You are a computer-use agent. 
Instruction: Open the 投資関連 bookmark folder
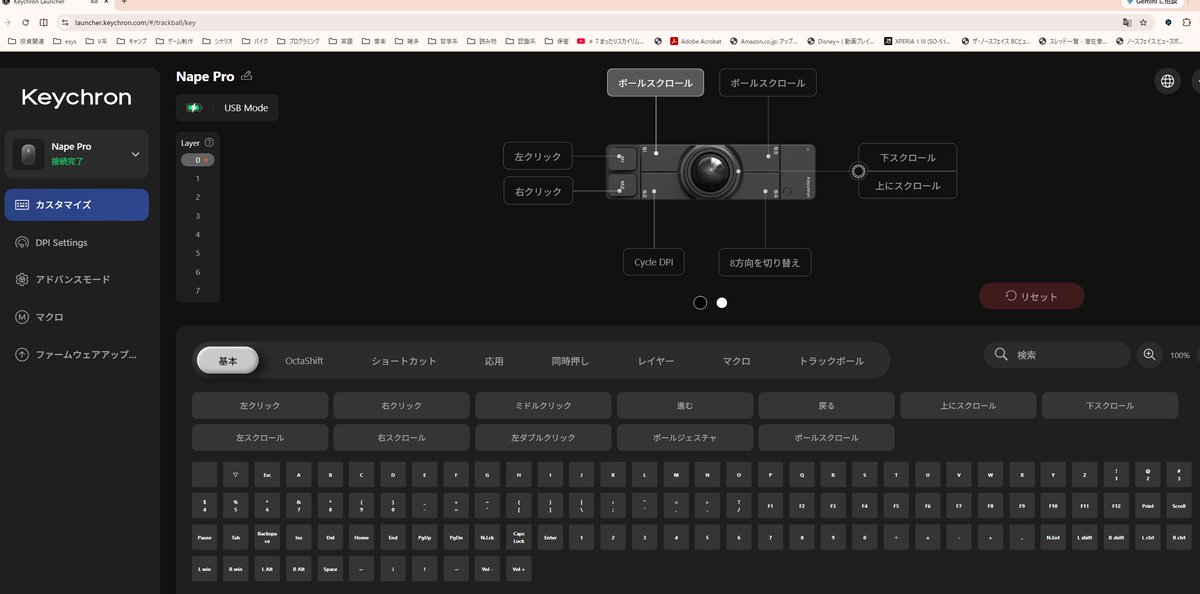tap(27, 41)
